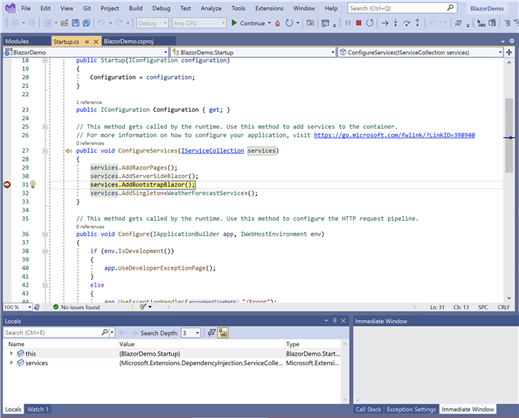Click the Save All icon
519x418 pixels.
pos(87,23)
